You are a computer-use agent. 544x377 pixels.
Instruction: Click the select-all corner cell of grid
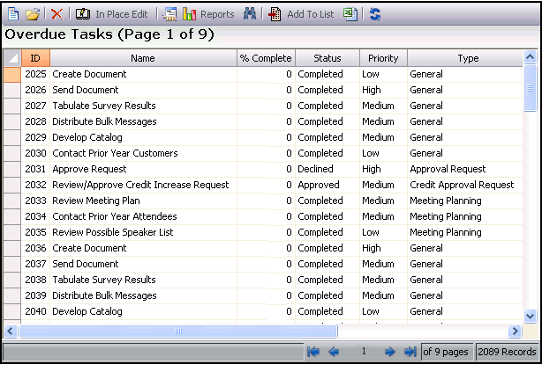[12, 58]
